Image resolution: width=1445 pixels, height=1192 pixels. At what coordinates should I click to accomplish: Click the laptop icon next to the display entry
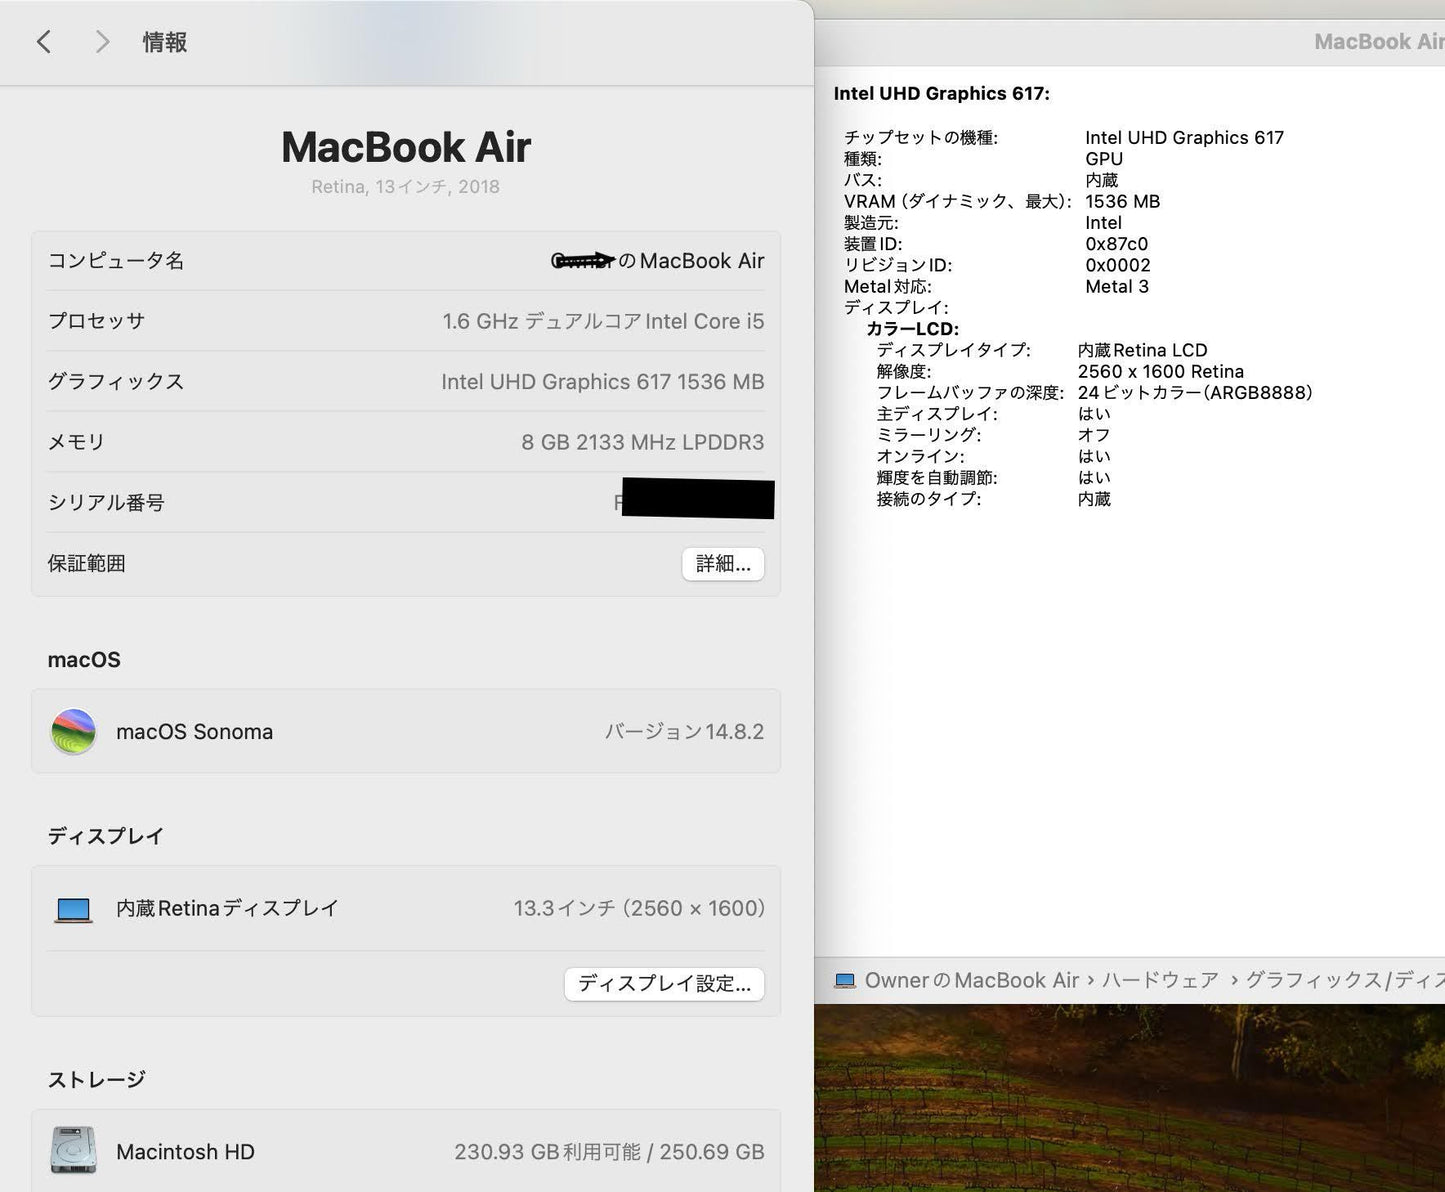pyautogui.click(x=73, y=908)
